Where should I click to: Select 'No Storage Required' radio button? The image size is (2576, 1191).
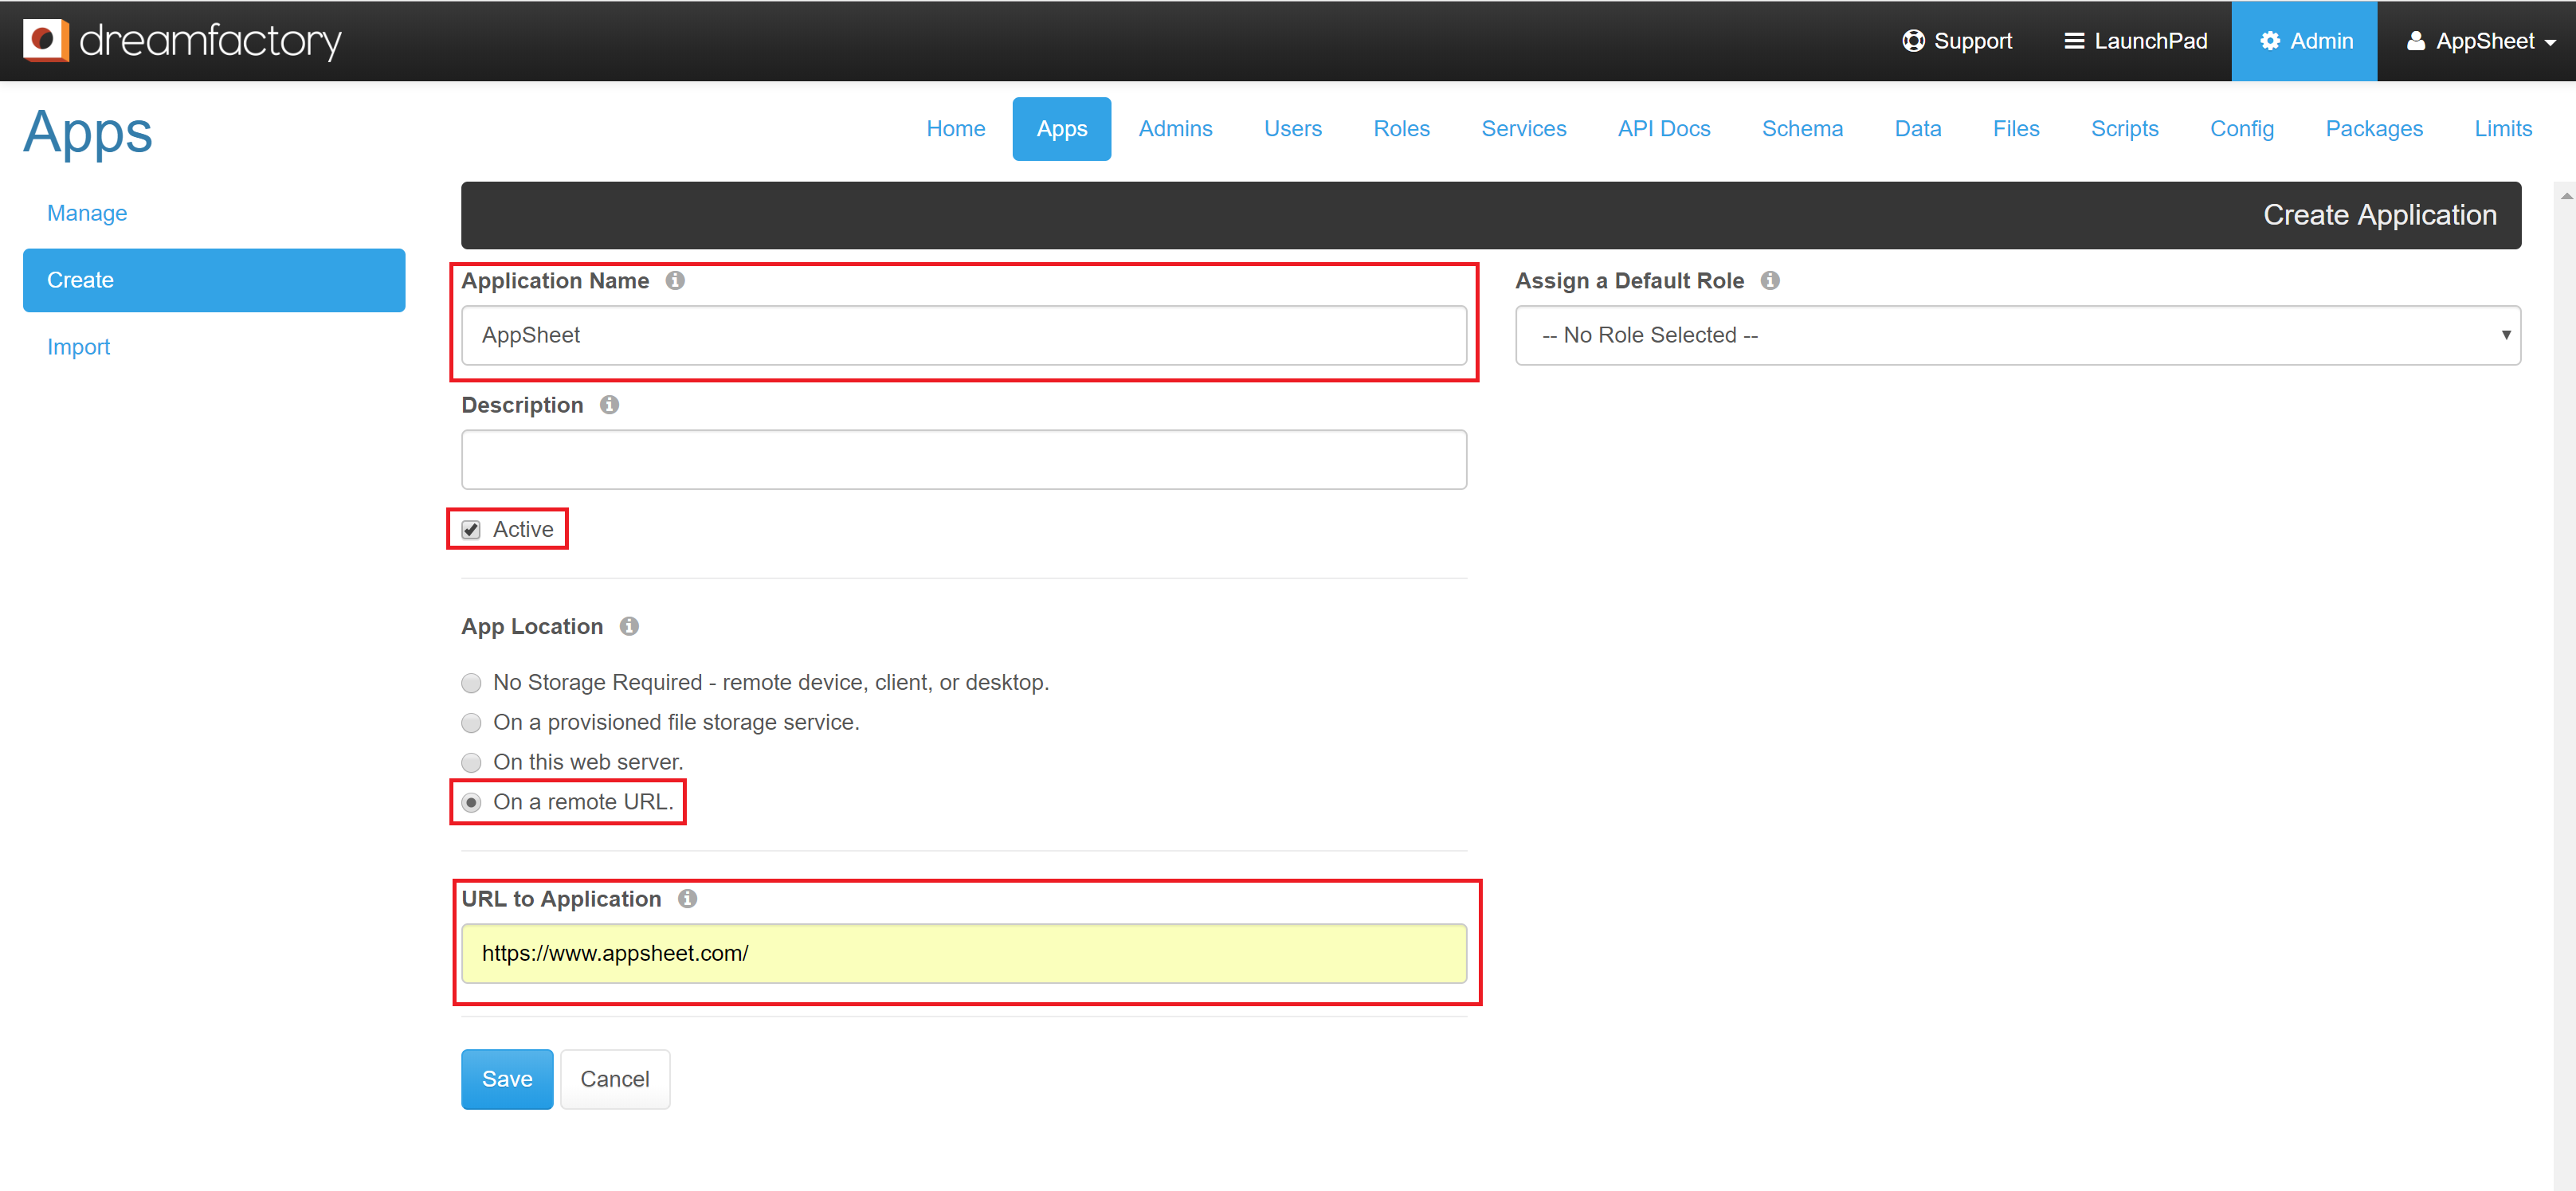tap(473, 680)
